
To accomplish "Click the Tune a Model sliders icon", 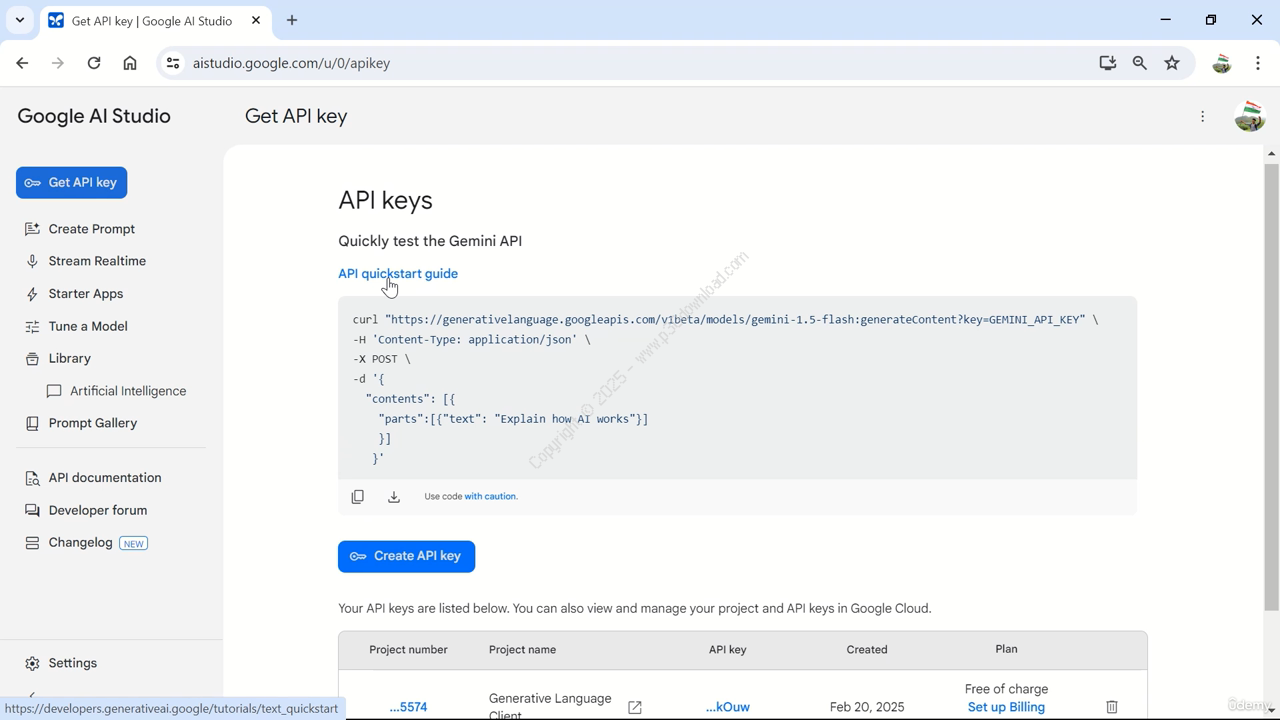I will click(x=32, y=326).
